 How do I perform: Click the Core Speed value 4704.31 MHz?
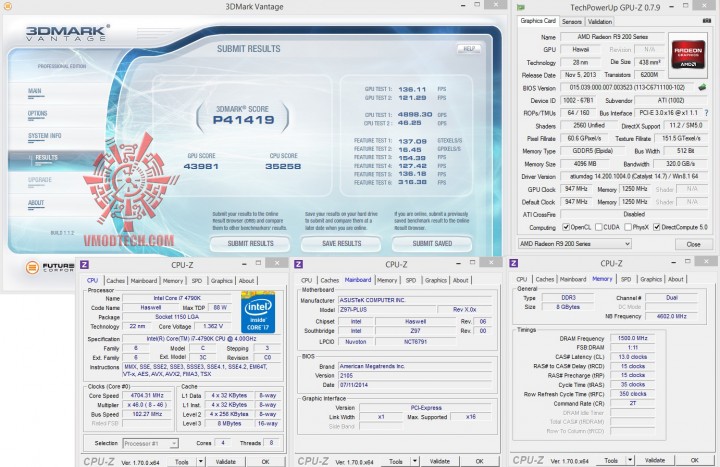tap(146, 395)
